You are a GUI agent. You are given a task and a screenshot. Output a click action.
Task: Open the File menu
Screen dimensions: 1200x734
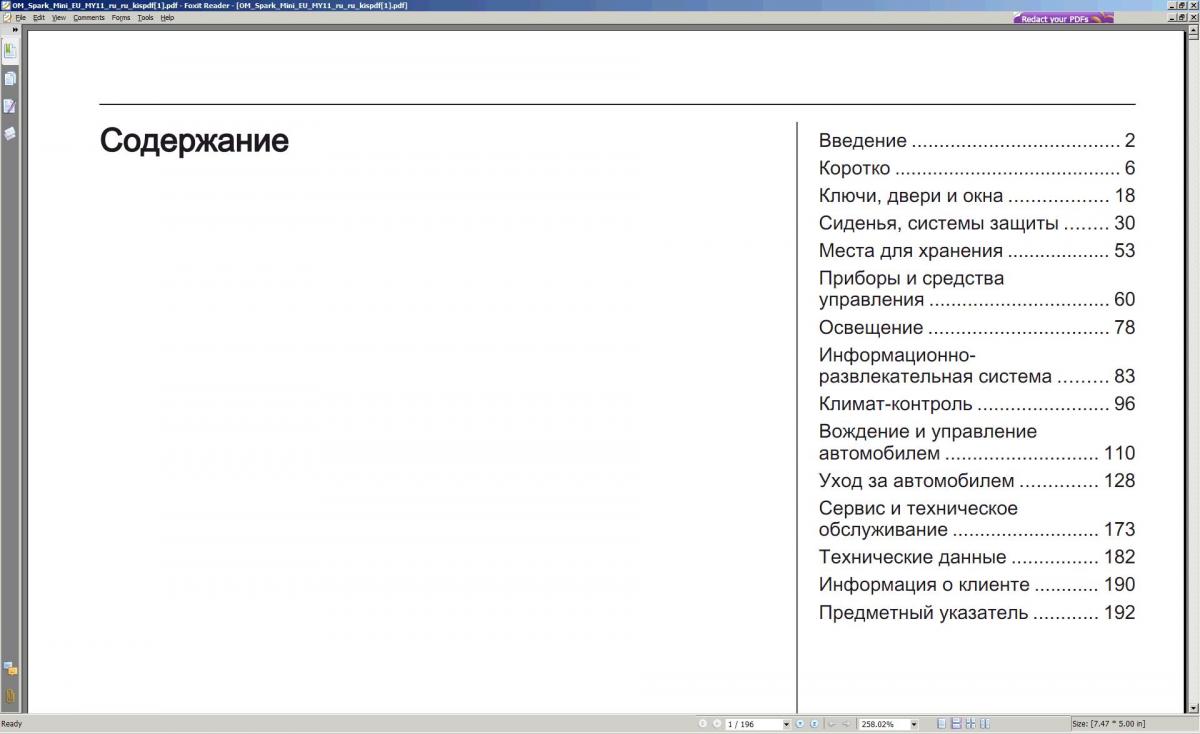click(x=20, y=18)
